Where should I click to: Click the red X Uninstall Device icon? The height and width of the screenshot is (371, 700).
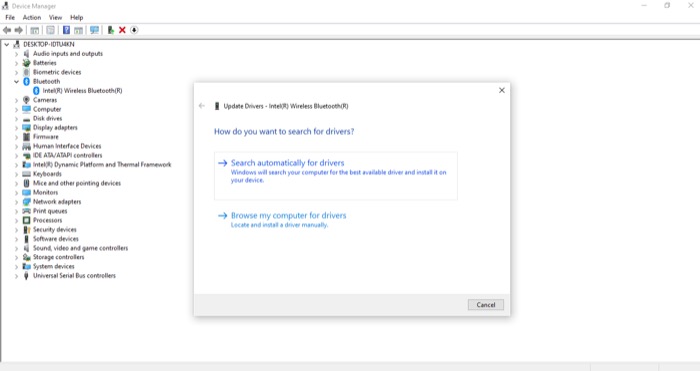tap(122, 30)
